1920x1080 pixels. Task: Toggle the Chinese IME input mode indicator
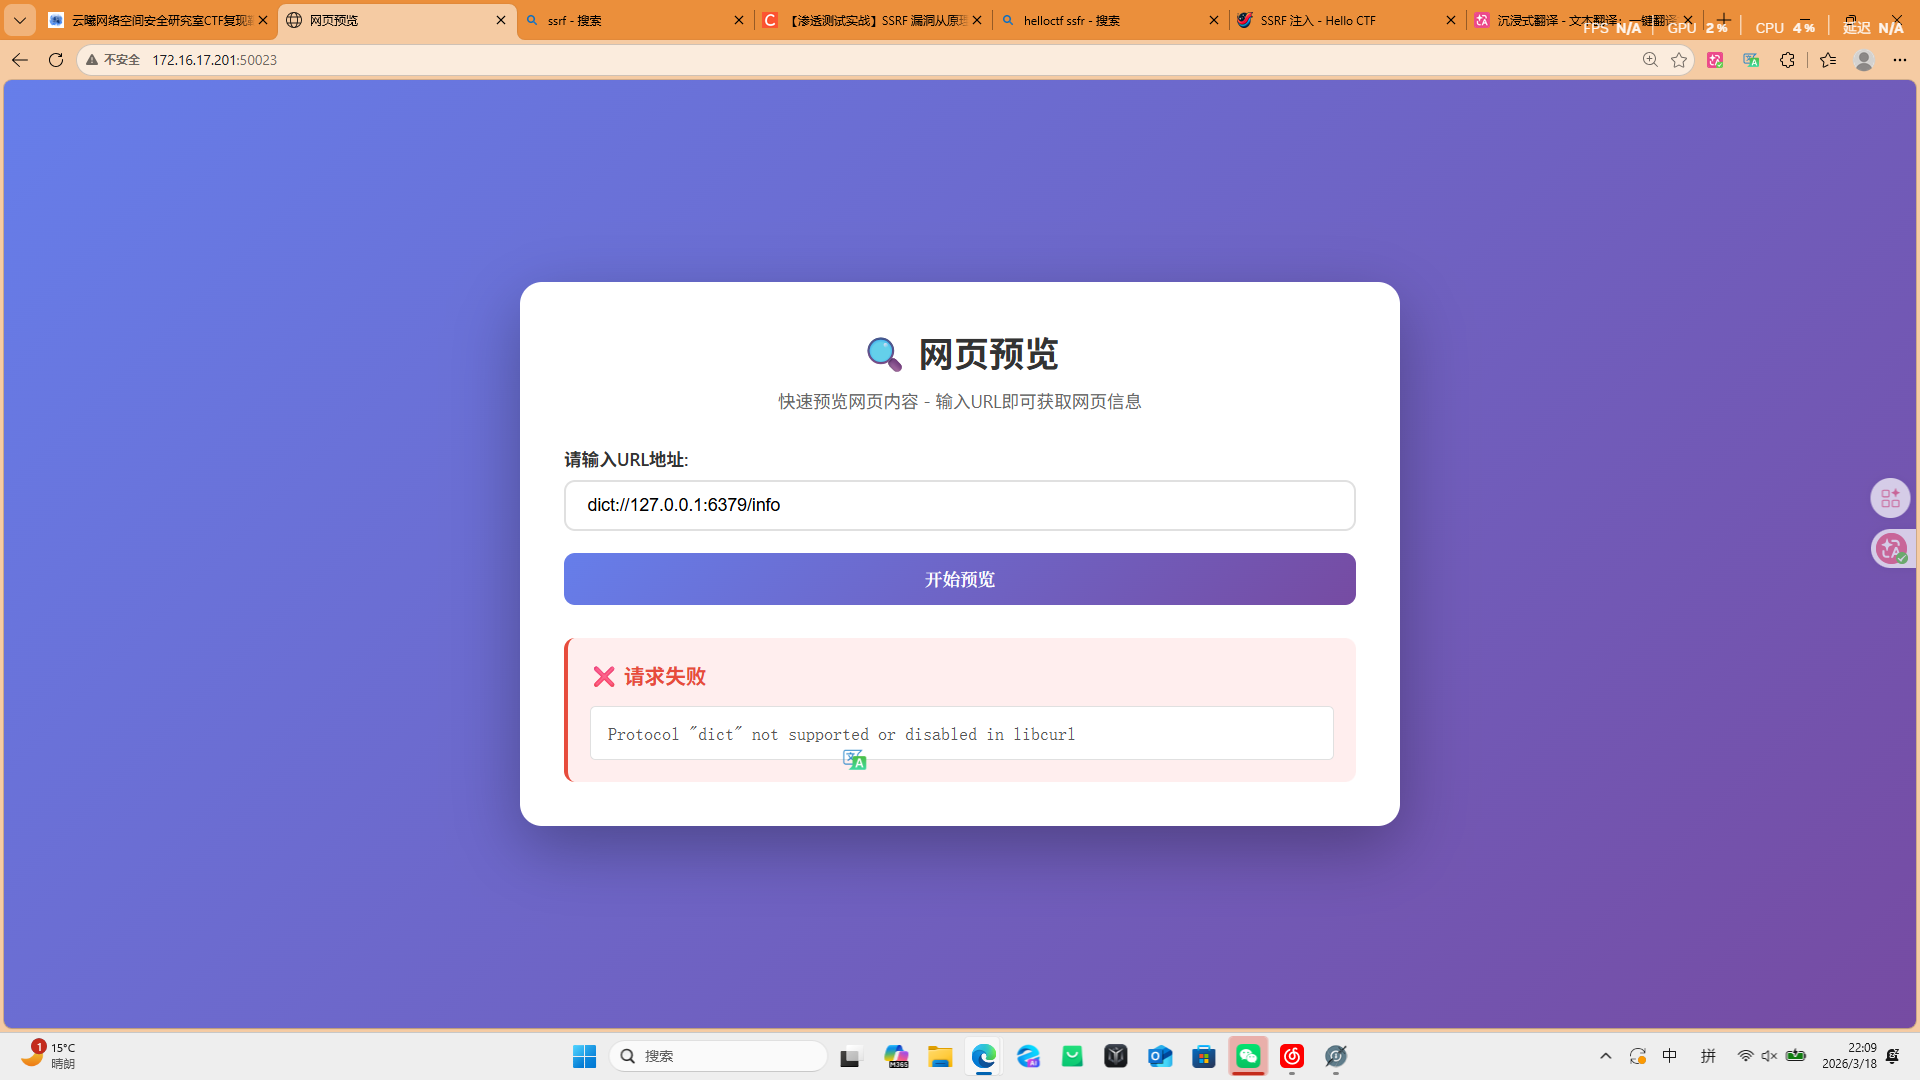(x=1670, y=1056)
